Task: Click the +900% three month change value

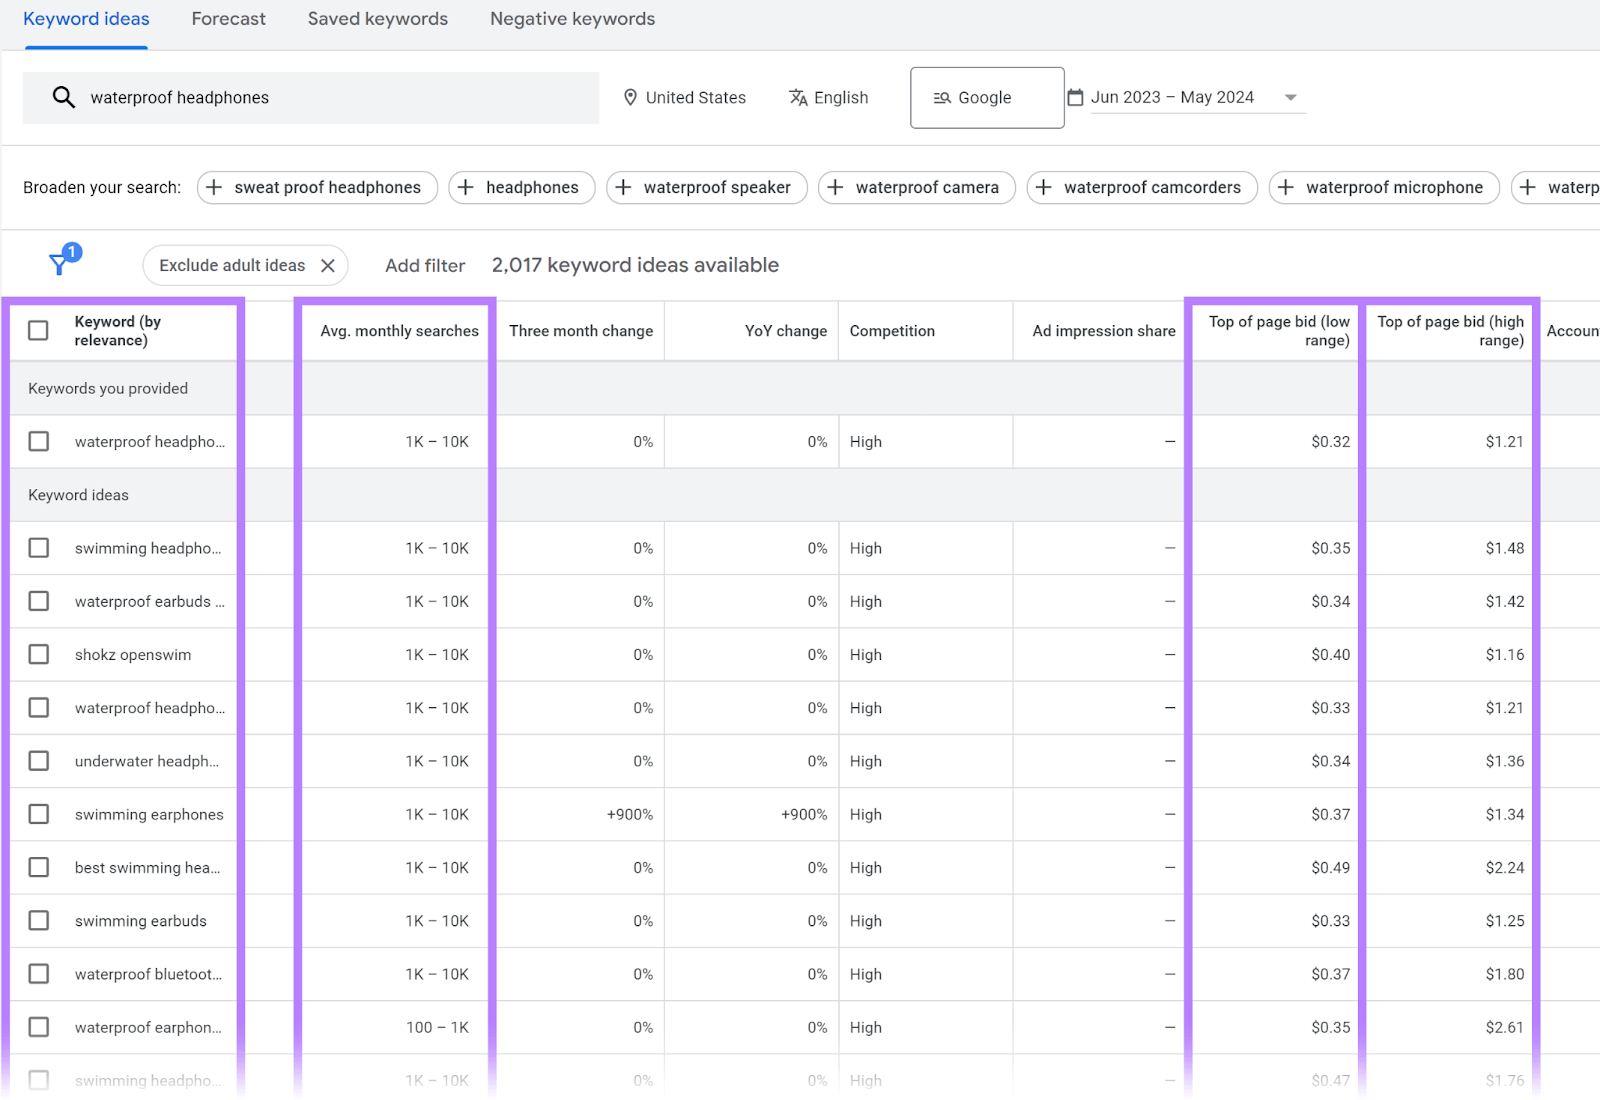Action: [x=630, y=815]
